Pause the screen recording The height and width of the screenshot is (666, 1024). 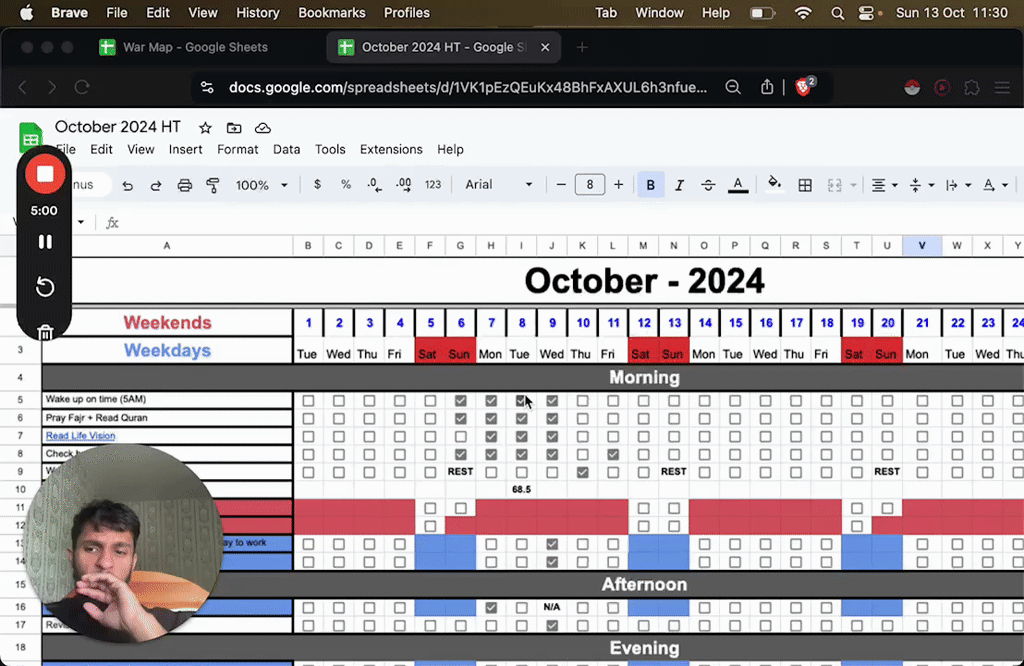44,242
